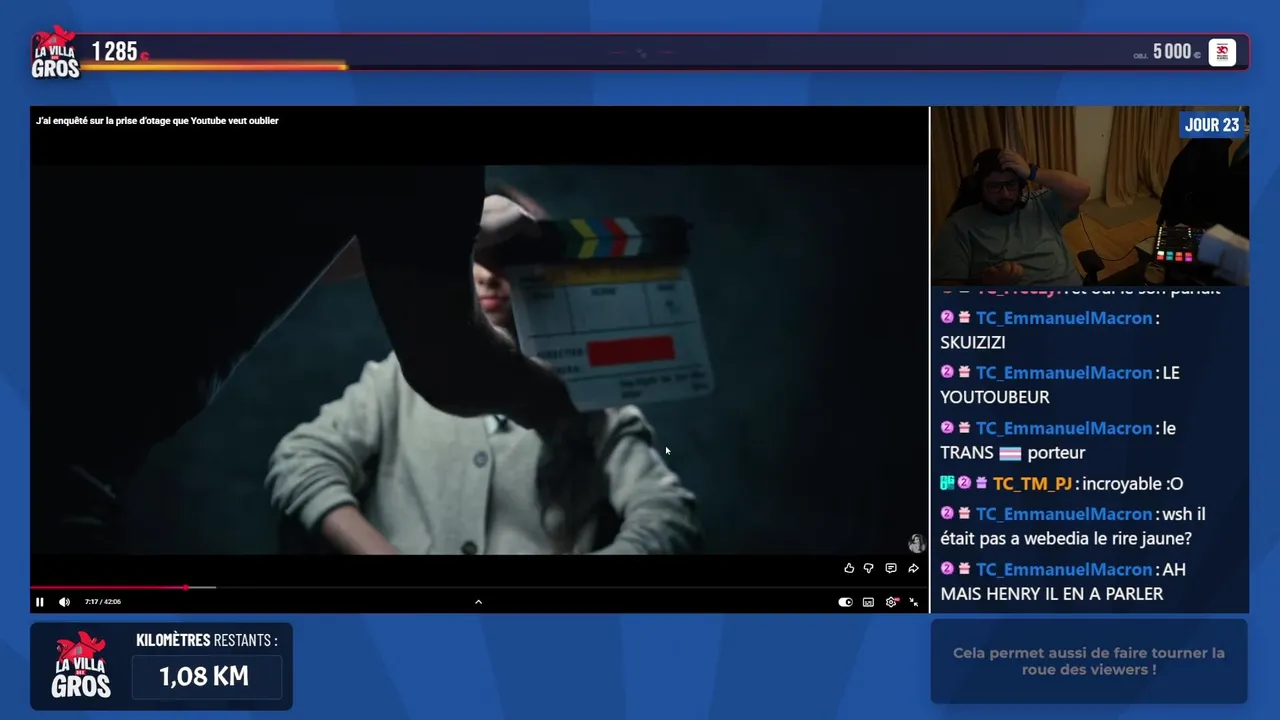The width and height of the screenshot is (1280, 720).
Task: Click the streamer webcam feed
Action: pyautogui.click(x=1090, y=196)
